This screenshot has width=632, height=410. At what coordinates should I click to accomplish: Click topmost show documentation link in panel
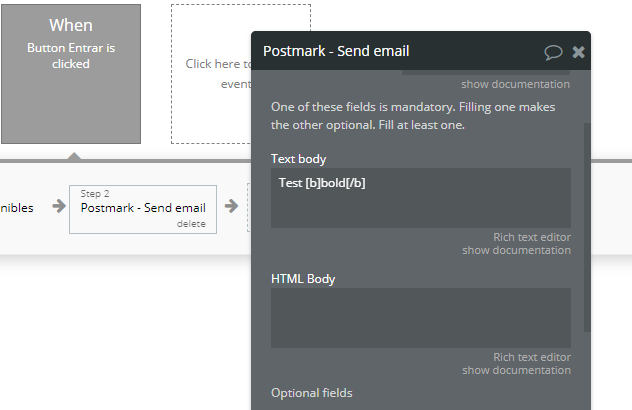(516, 85)
